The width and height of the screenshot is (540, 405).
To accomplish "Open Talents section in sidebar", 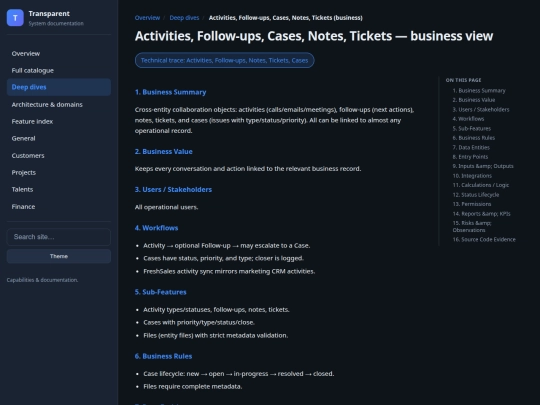I will tap(59, 189).
